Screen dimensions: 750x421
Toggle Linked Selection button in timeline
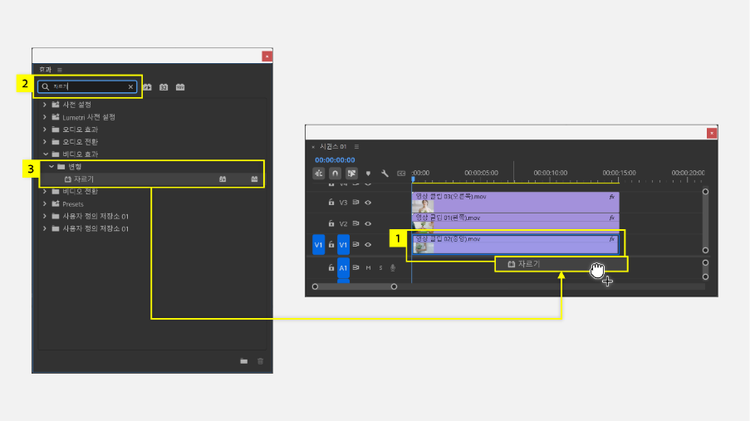point(352,173)
